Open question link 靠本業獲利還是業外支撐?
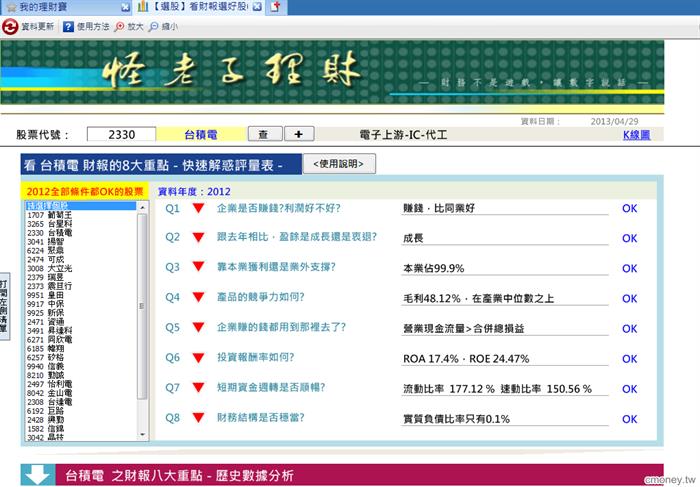Screen dimensions: 700x487 point(276,267)
